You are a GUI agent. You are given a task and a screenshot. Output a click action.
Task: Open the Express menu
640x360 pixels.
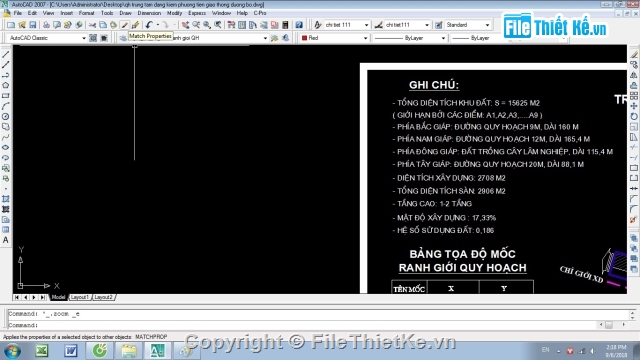[x=197, y=13]
